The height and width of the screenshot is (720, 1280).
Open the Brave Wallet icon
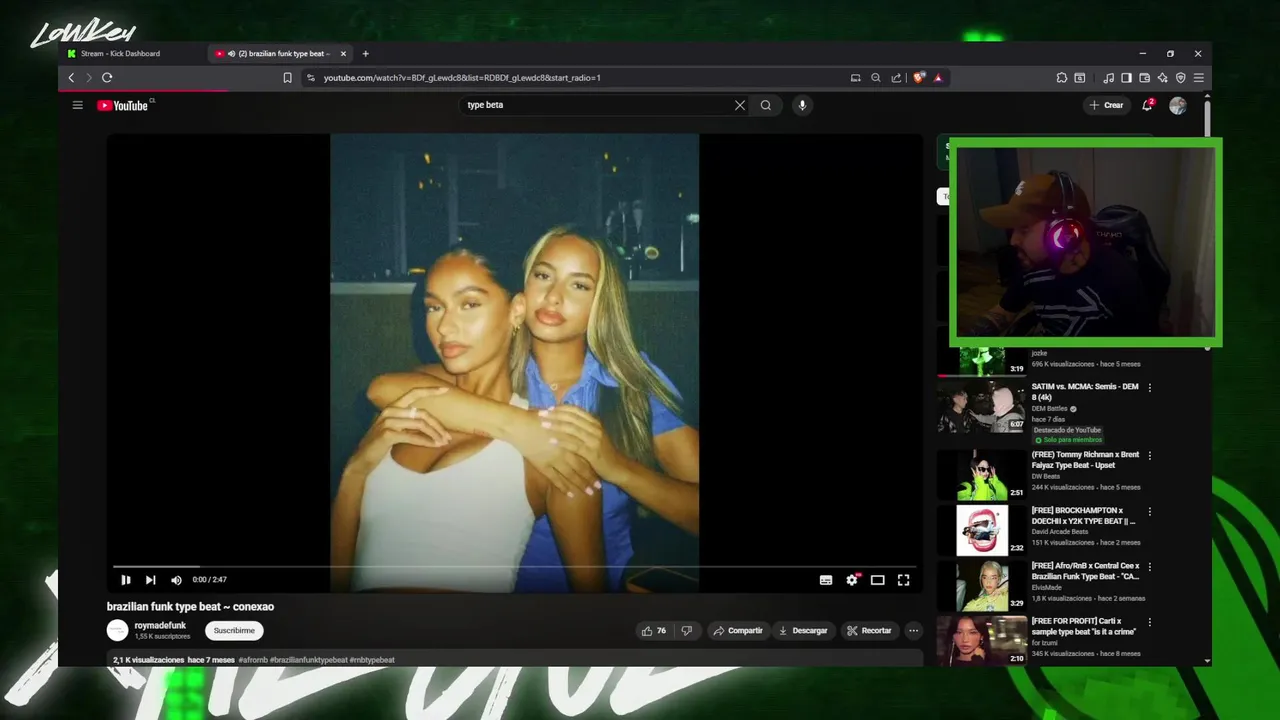coord(1144,78)
